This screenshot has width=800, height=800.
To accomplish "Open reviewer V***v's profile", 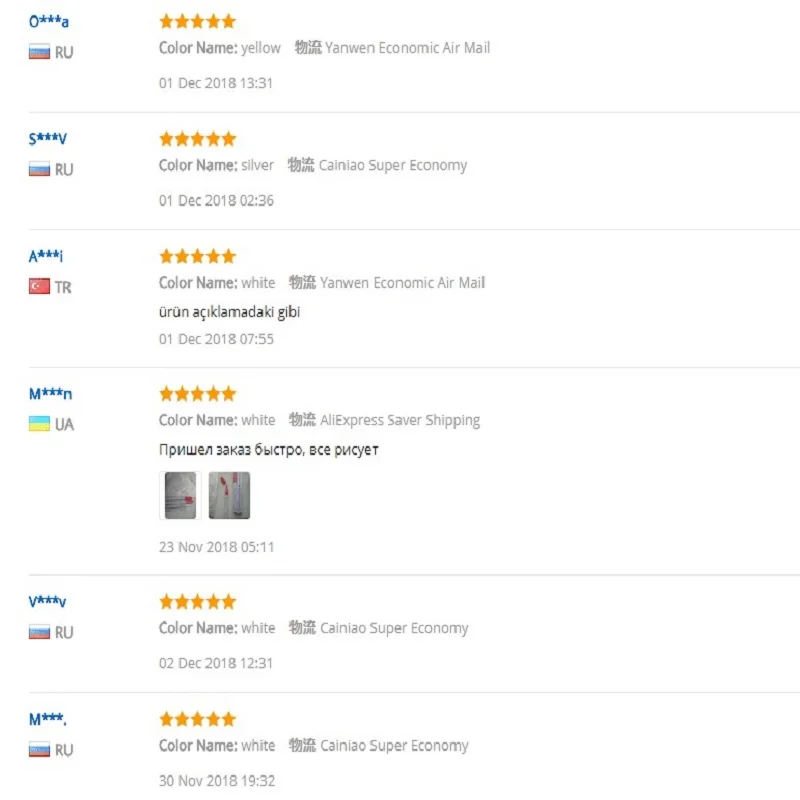I will pos(48,601).
